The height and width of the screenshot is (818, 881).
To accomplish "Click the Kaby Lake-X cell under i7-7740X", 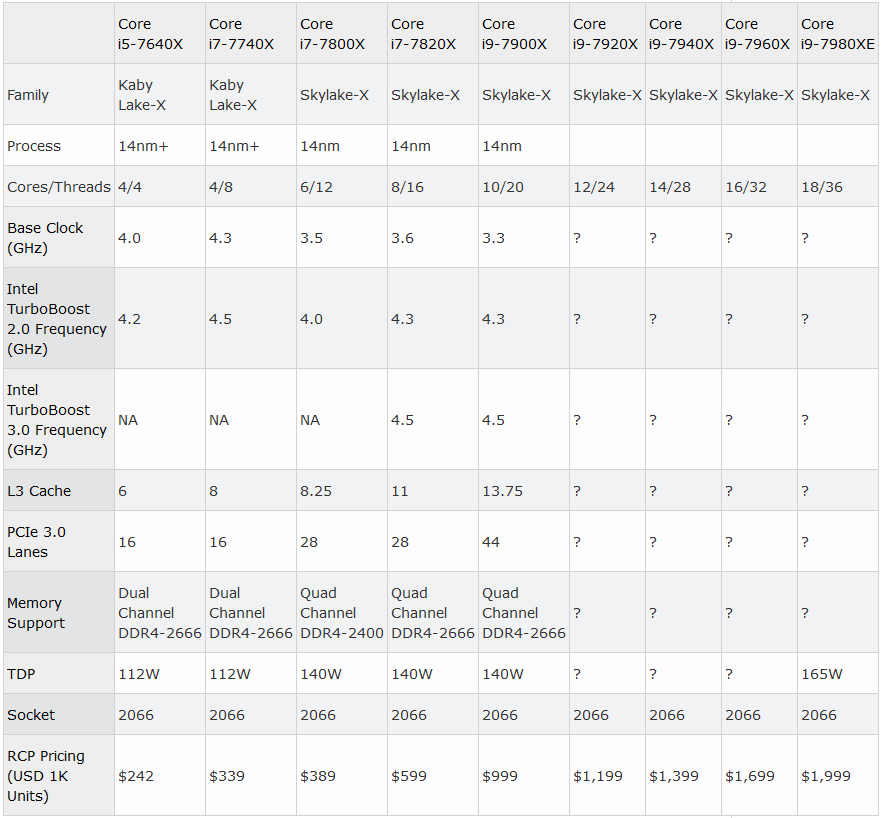I will (251, 94).
